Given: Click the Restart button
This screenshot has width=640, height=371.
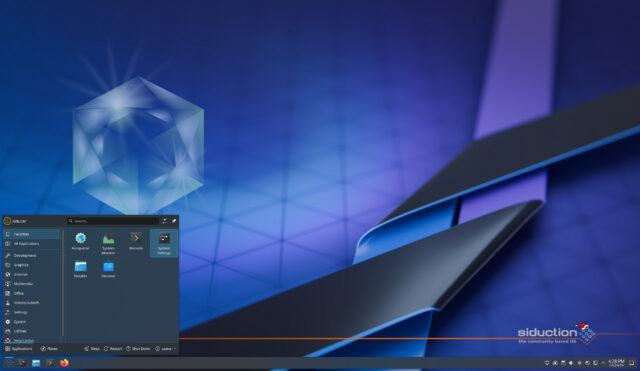Looking at the screenshot, I should [x=113, y=349].
